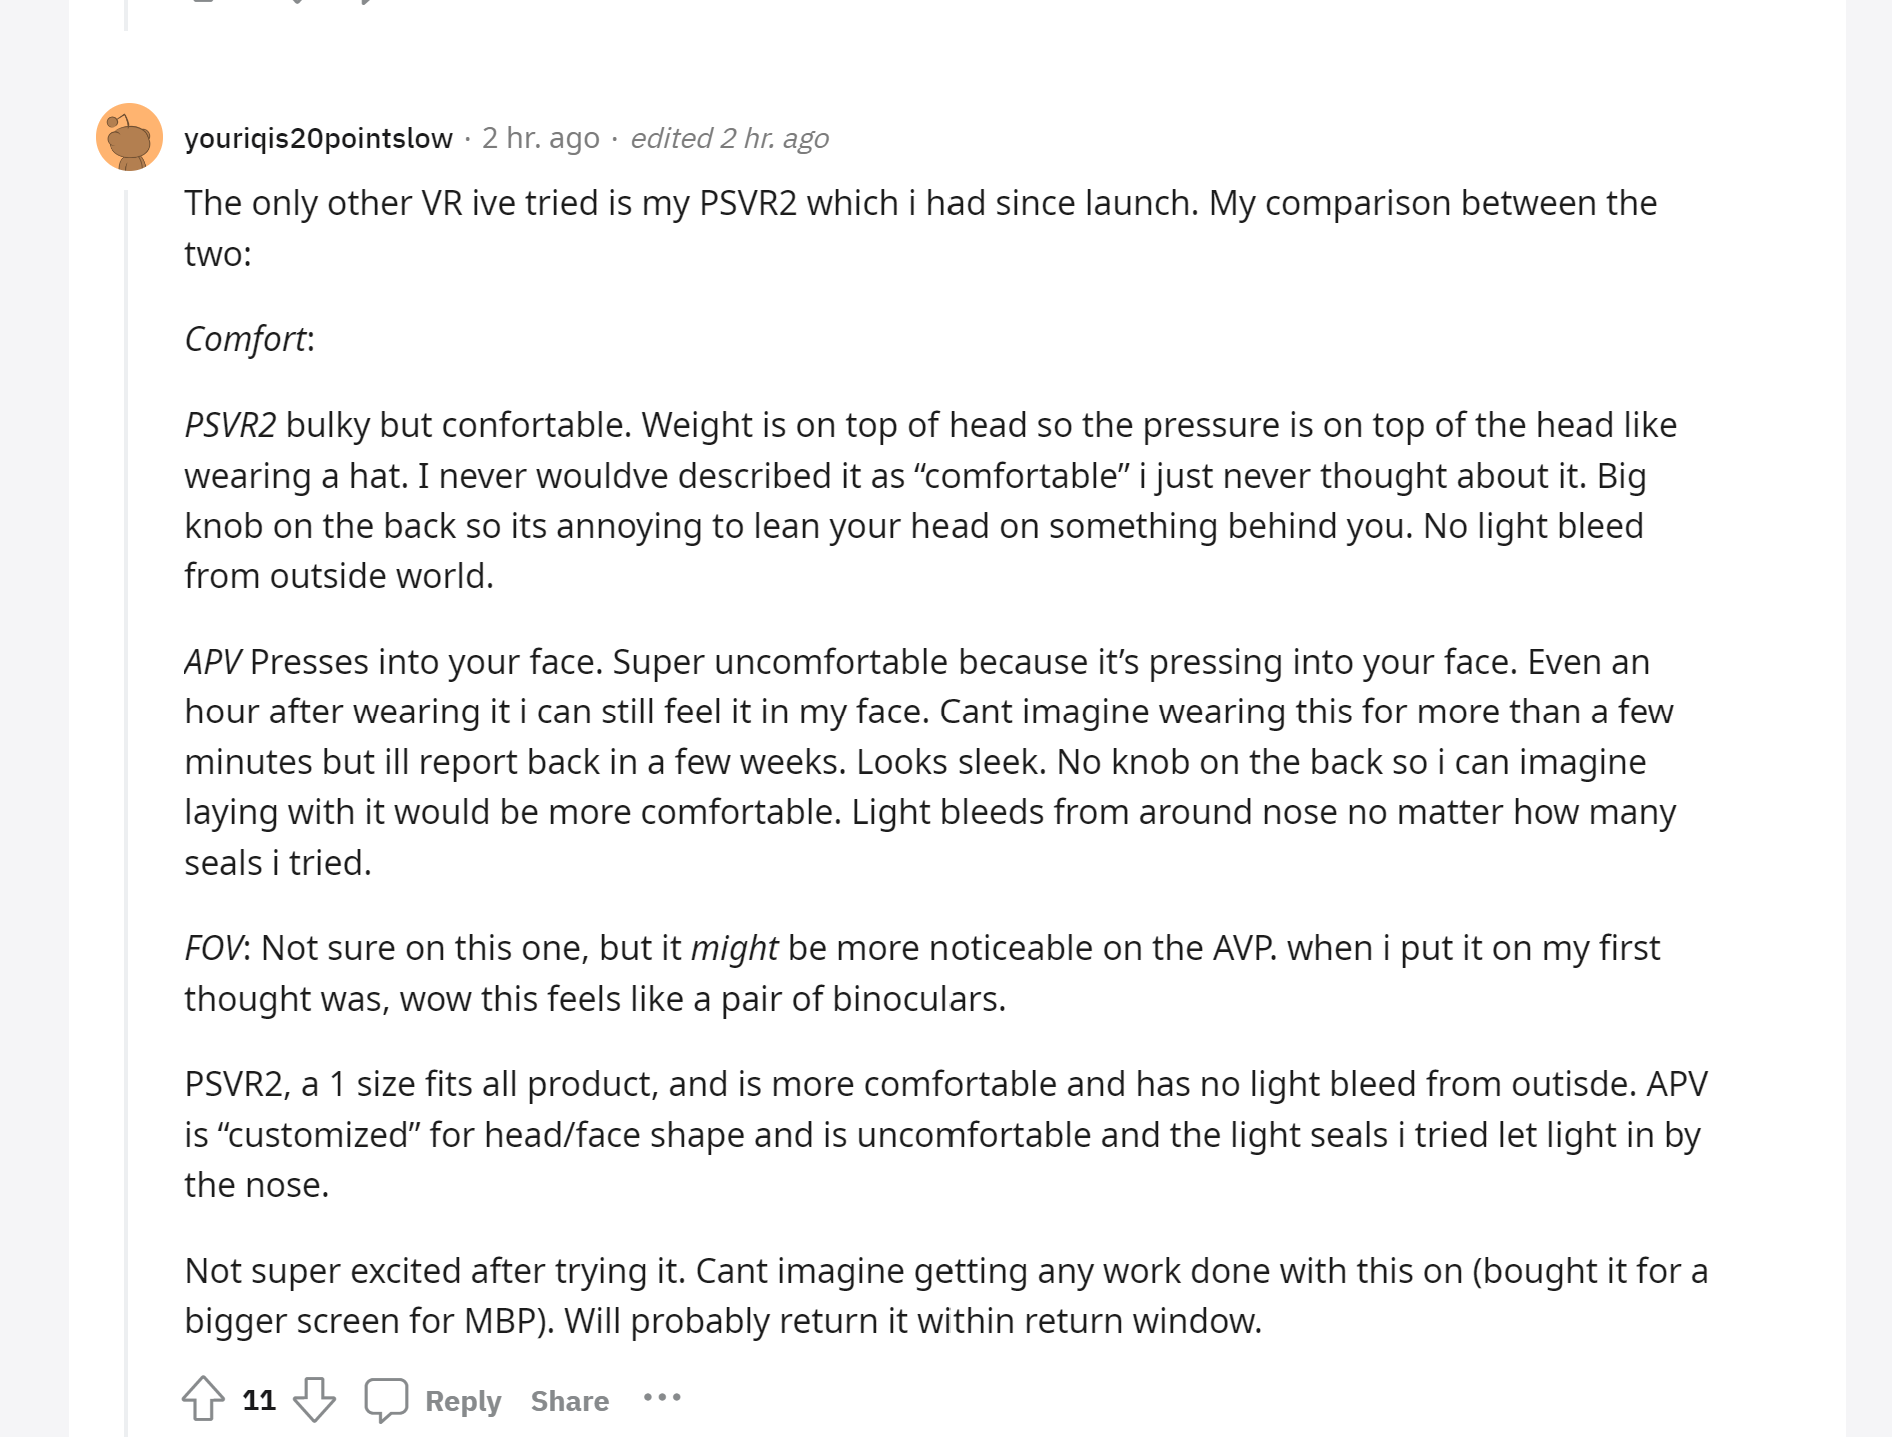
Task: Click italic 'PSVR2' starting the bulky paragraph
Action: click(230, 425)
